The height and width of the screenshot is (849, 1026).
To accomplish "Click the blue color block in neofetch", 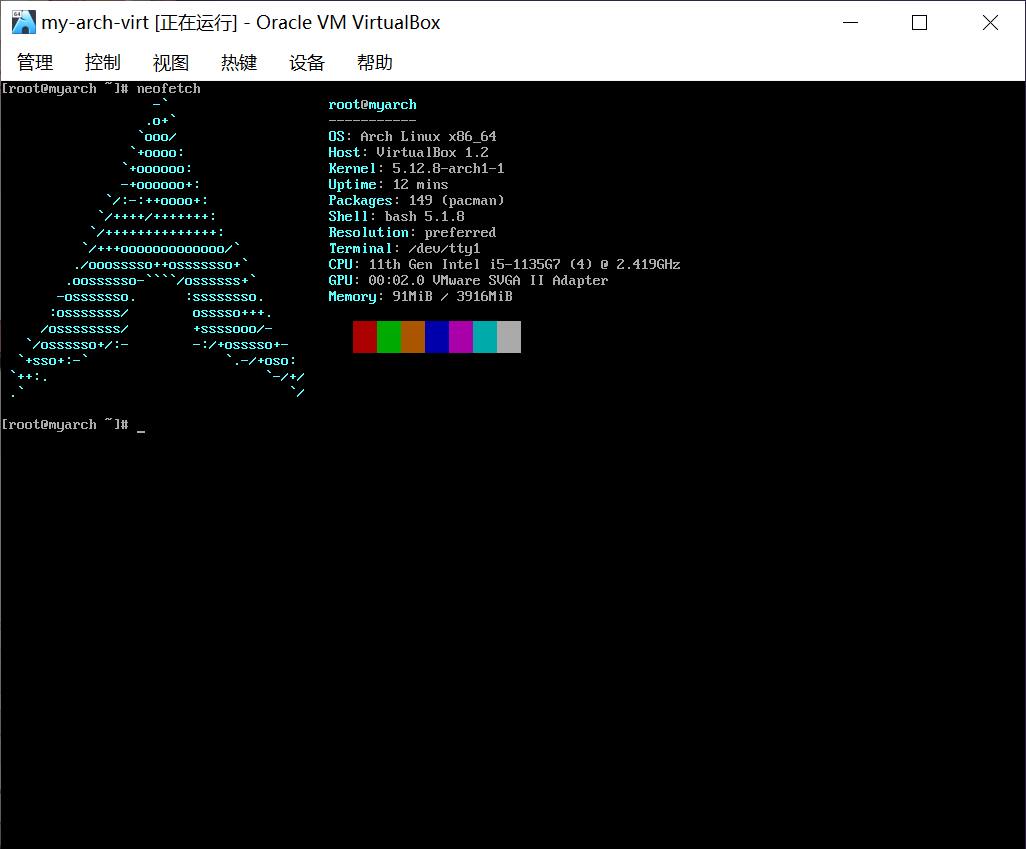I will (x=436, y=337).
